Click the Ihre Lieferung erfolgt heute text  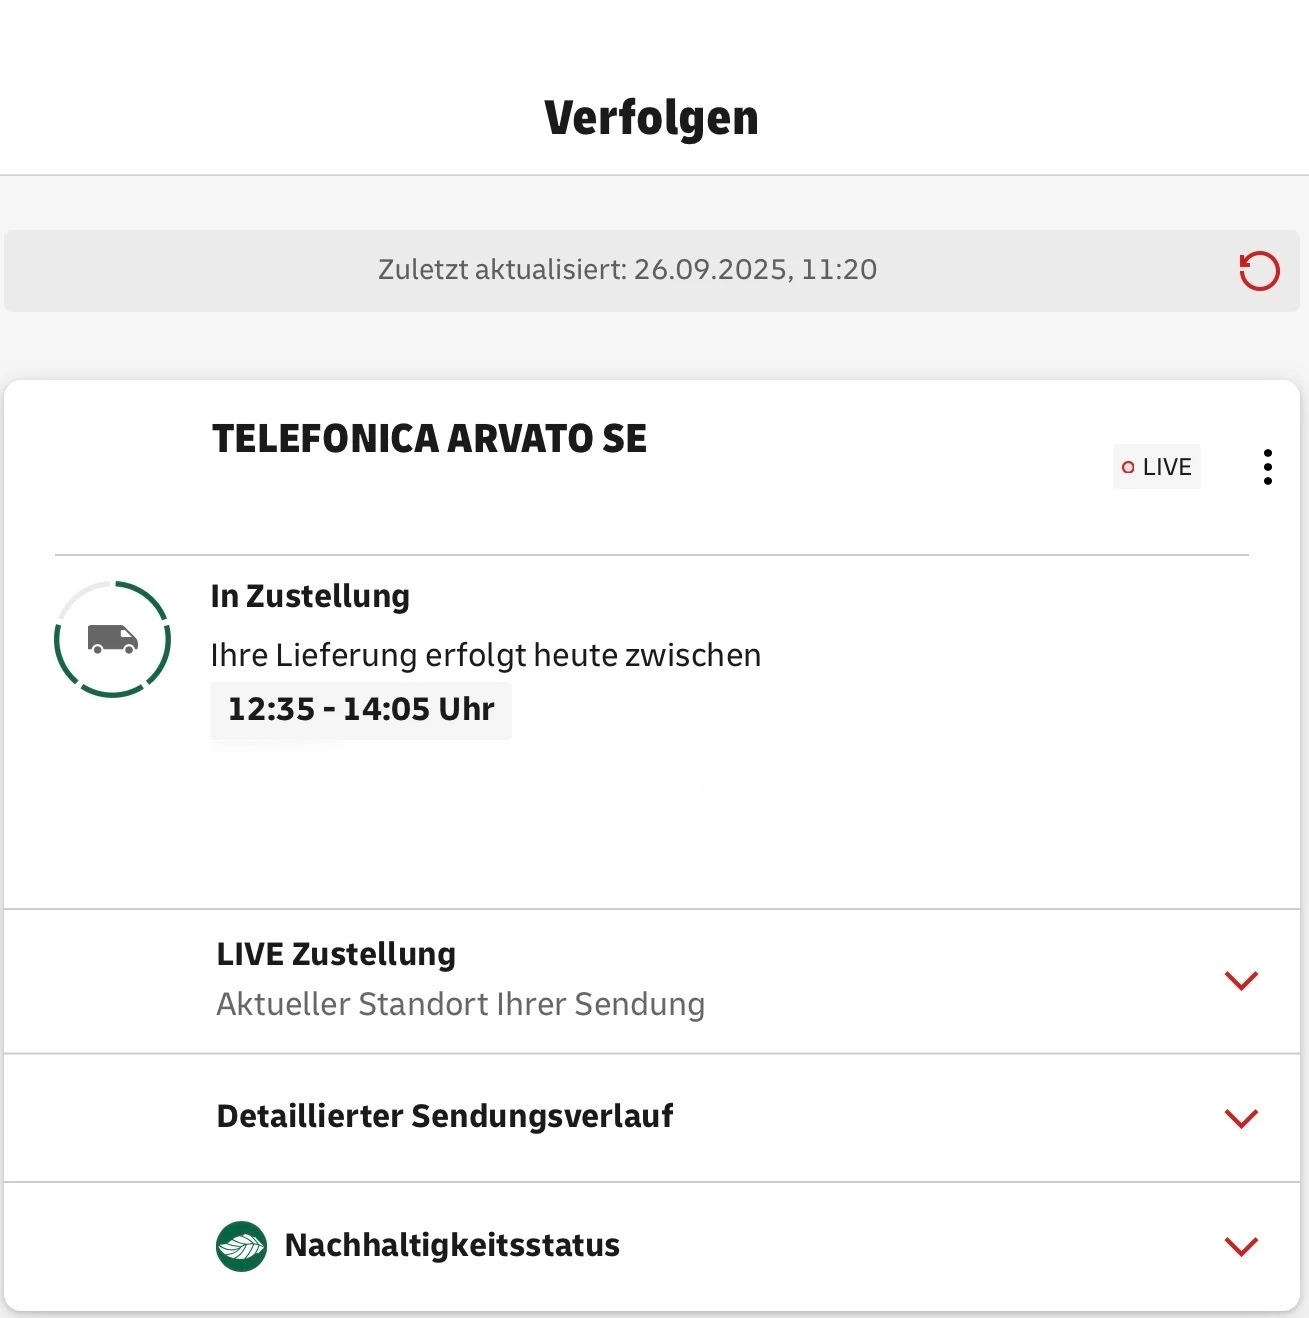pos(486,655)
